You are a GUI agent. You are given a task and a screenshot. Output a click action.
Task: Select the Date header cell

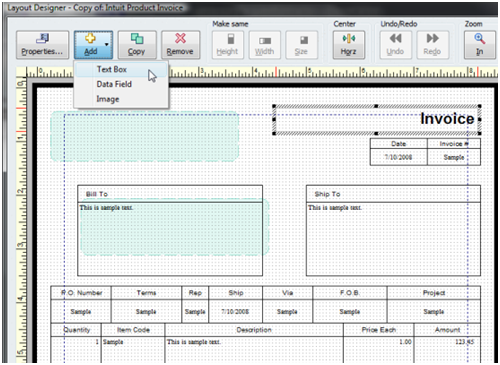tap(399, 144)
